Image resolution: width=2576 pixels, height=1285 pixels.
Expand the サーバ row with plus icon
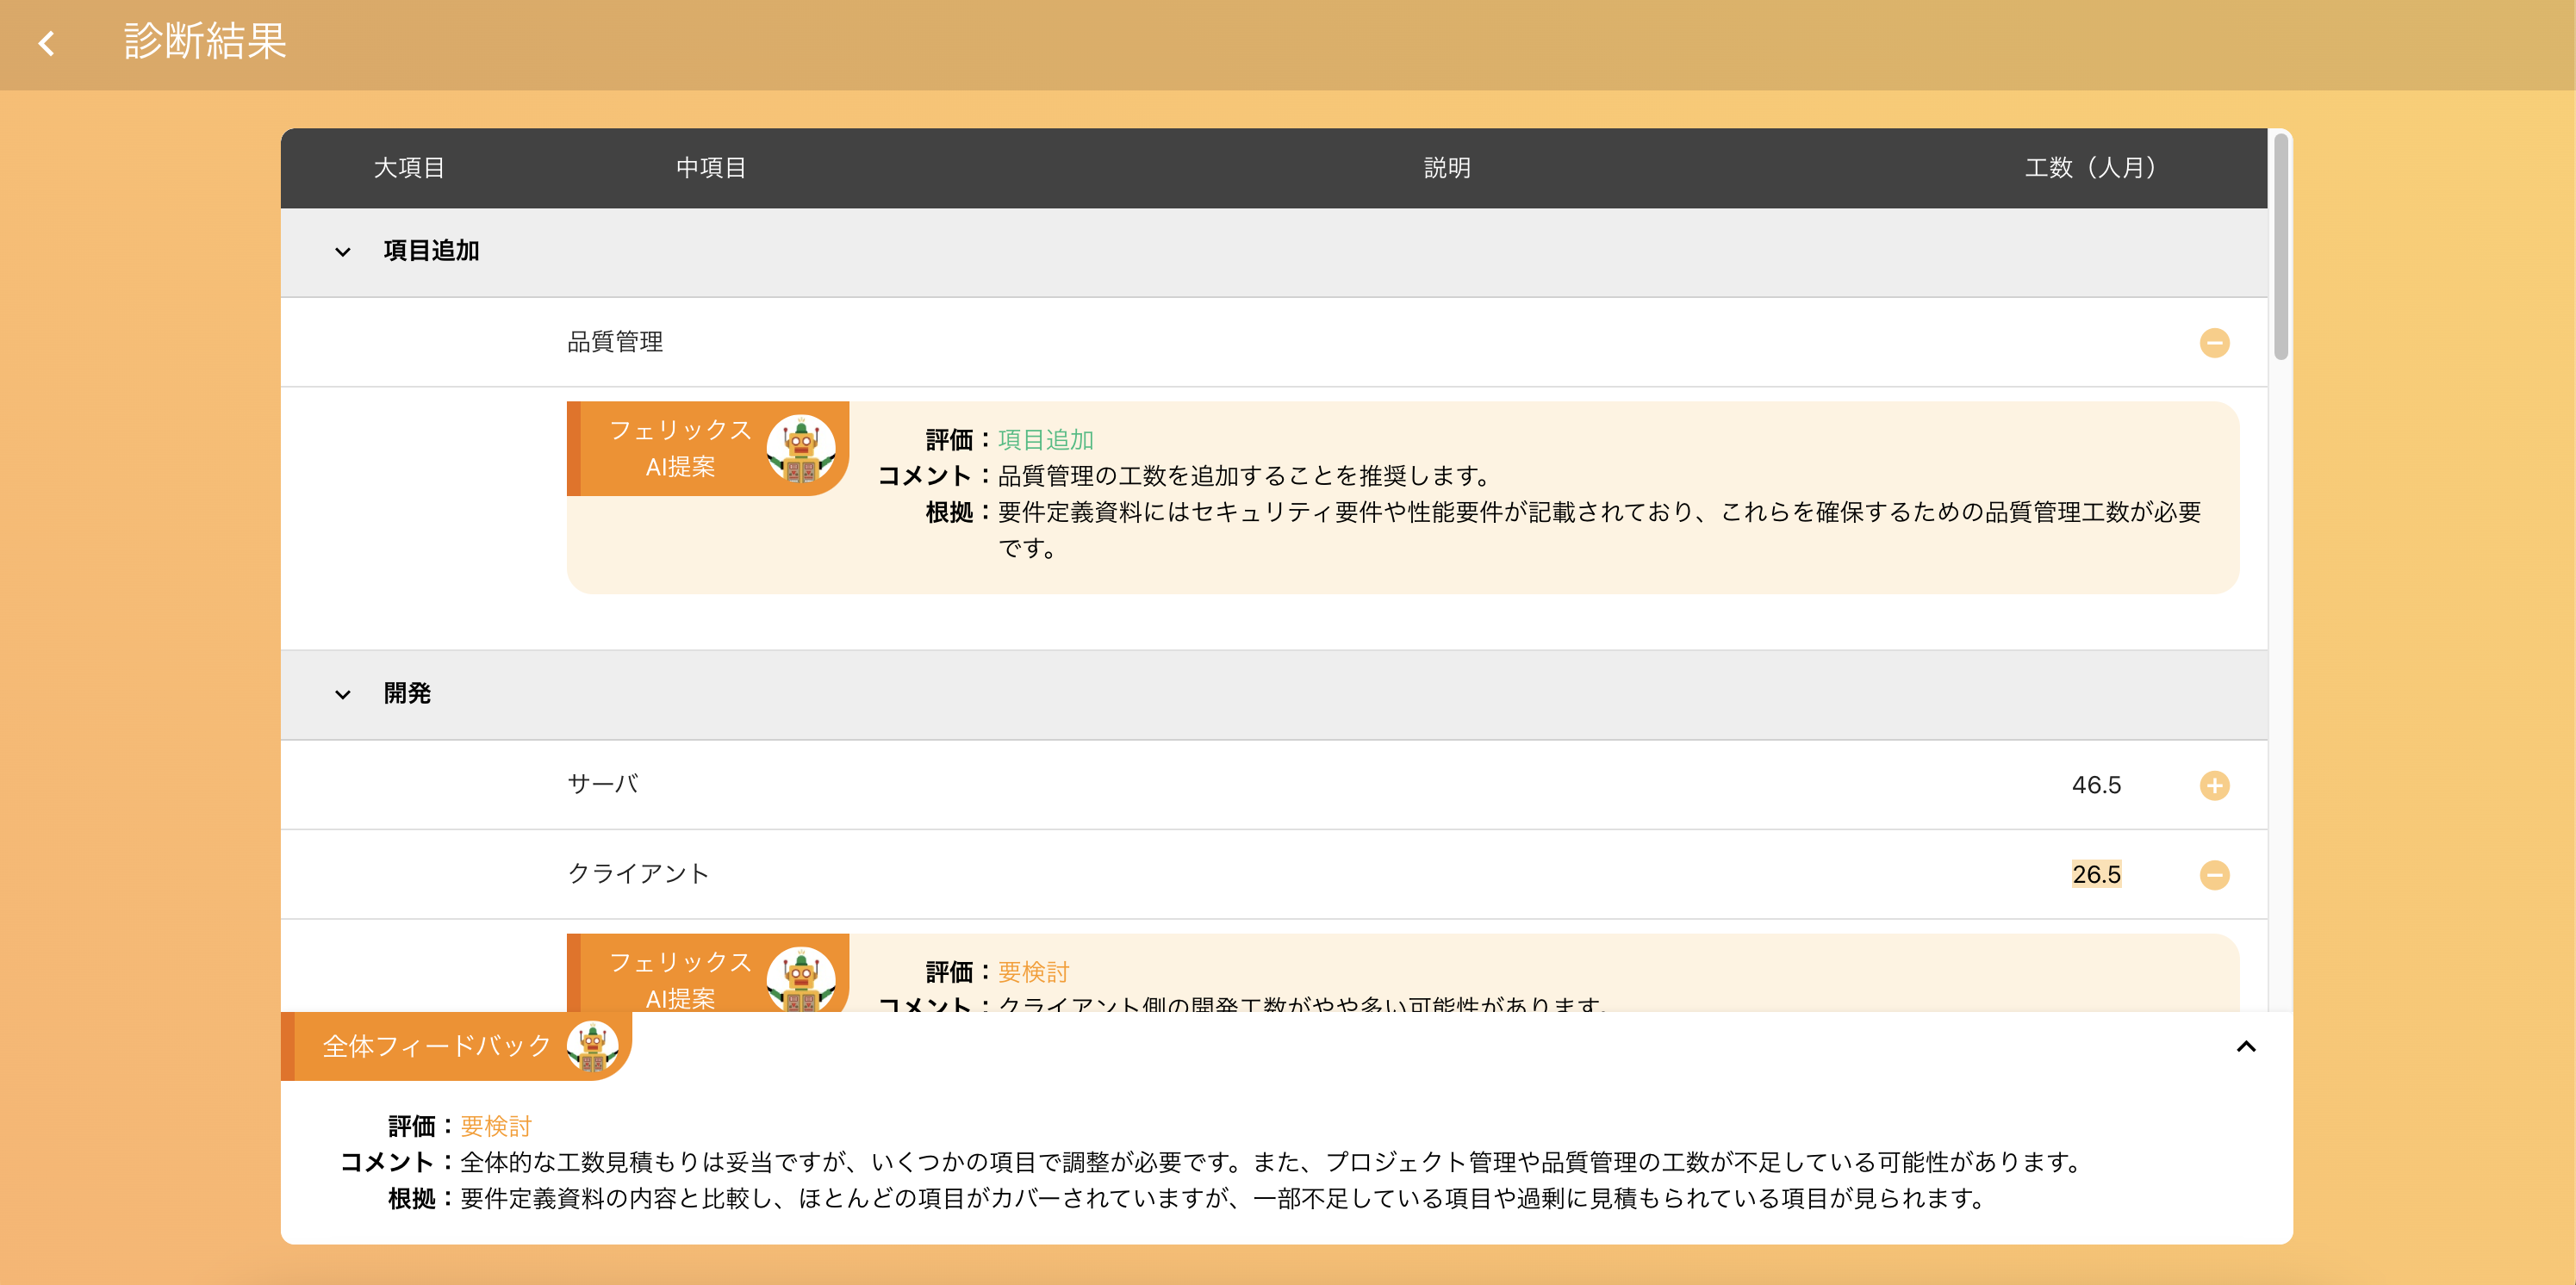(2214, 785)
